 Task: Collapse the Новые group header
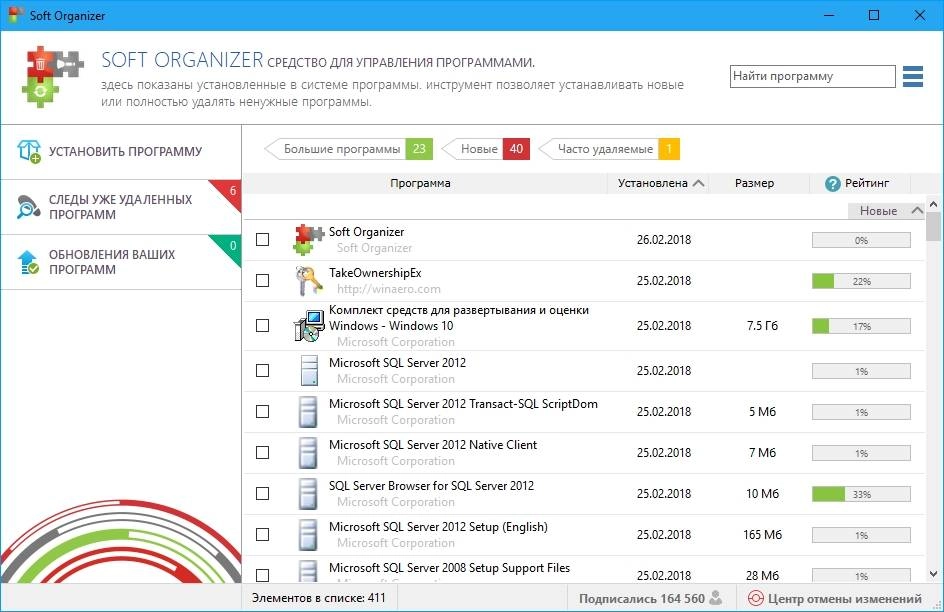886,211
